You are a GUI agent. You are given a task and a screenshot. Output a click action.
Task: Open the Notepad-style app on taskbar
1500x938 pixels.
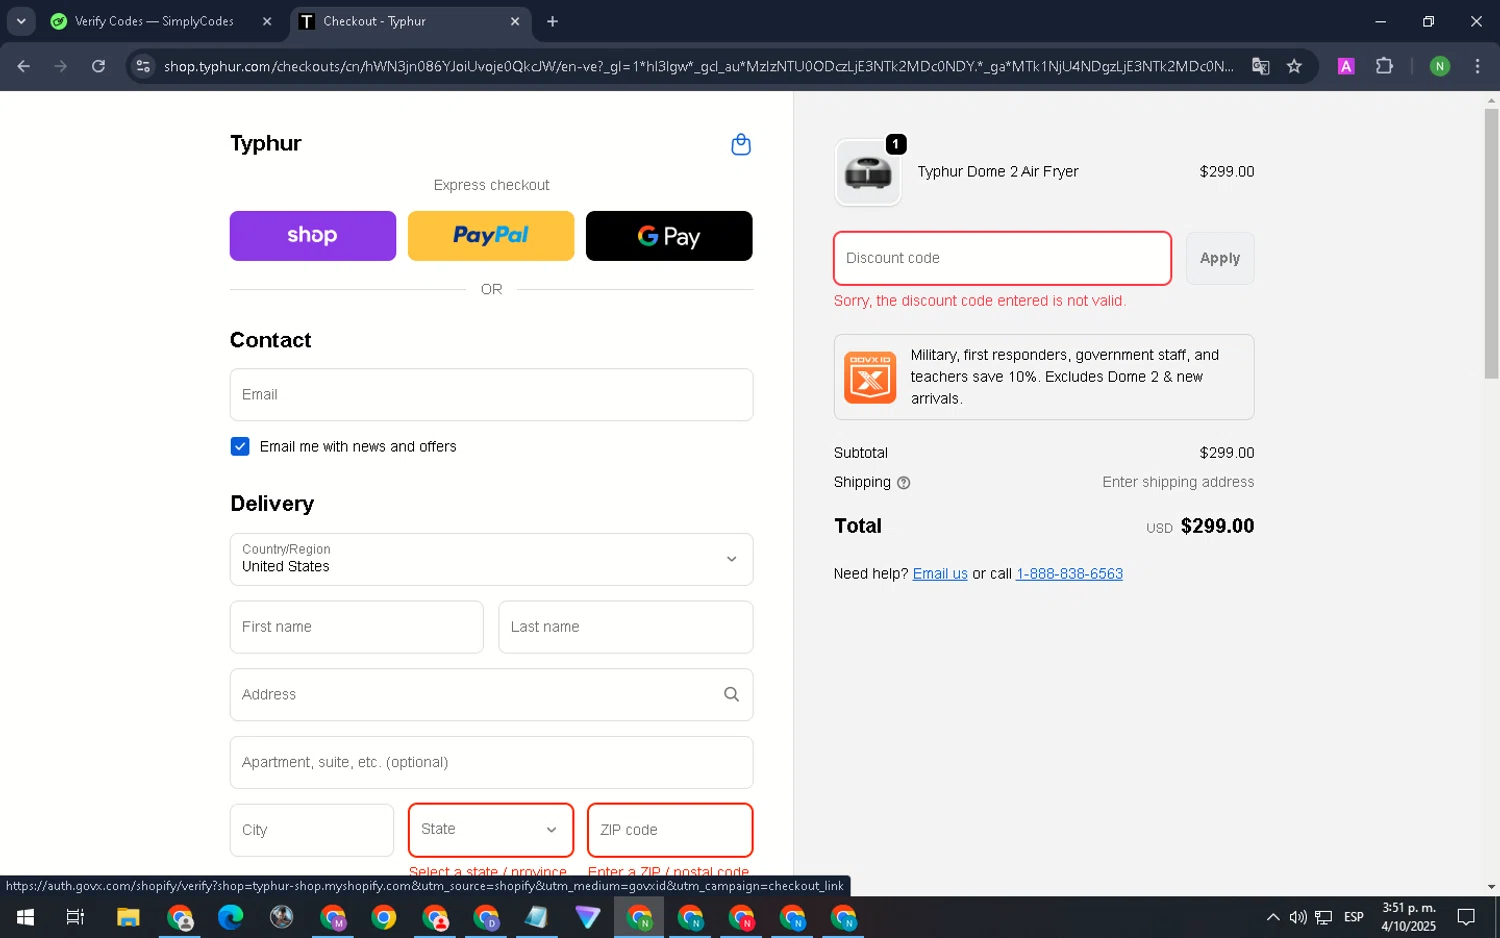[x=536, y=917]
